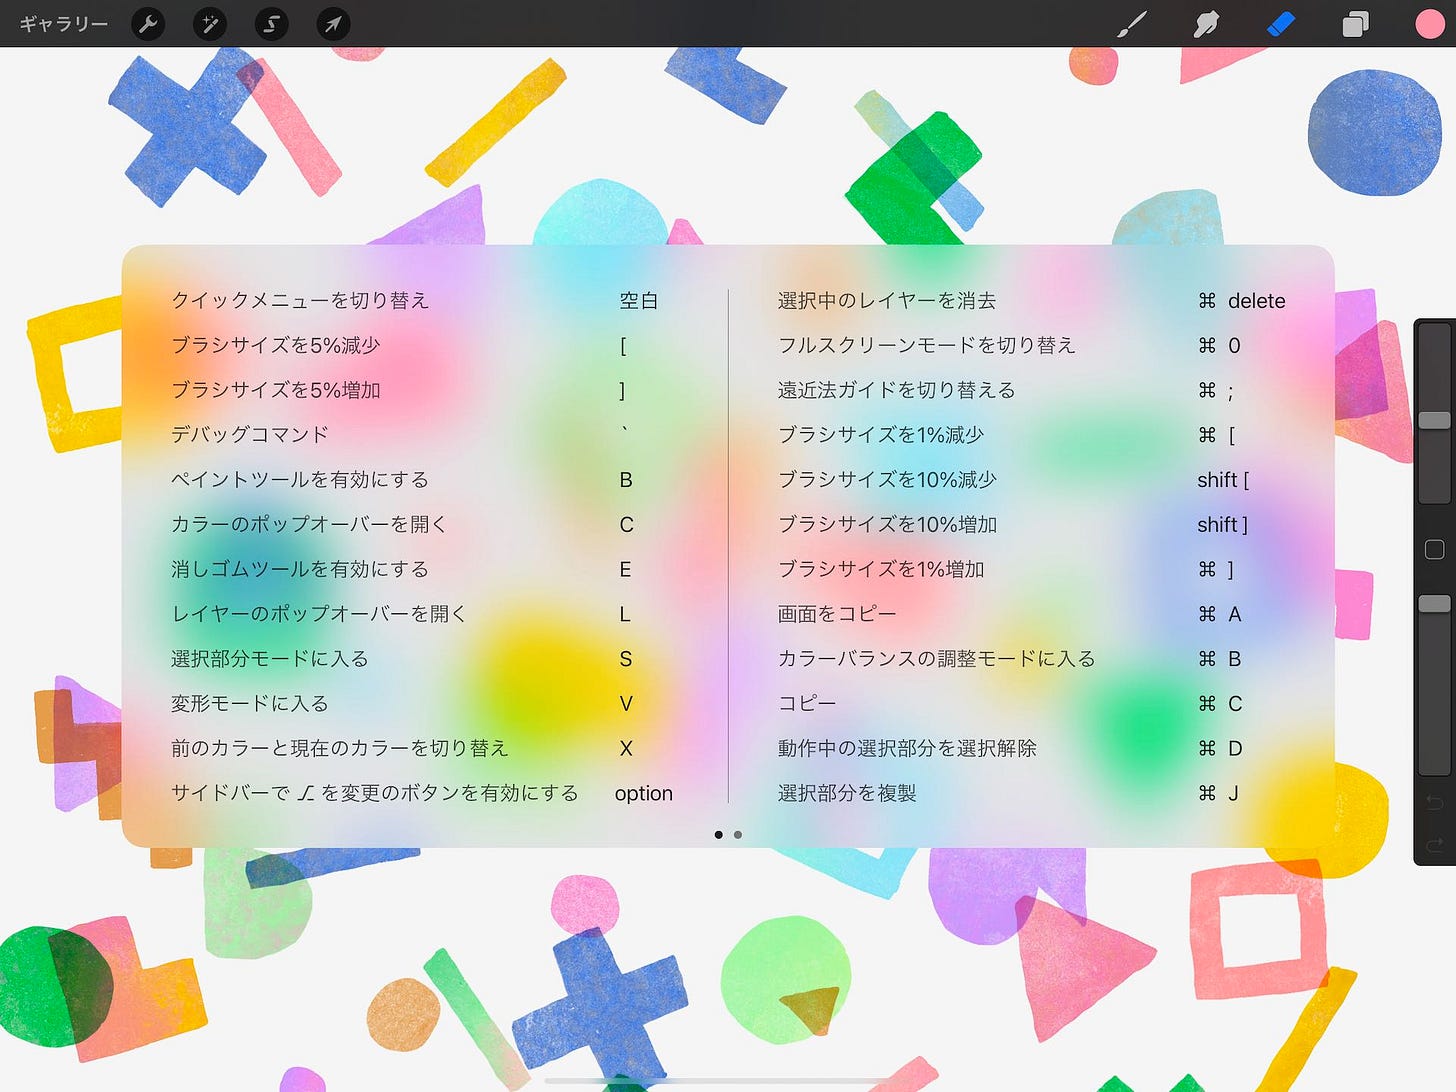Click the brush size slider handle
Viewport: 1456px width, 1092px height.
point(1434,420)
